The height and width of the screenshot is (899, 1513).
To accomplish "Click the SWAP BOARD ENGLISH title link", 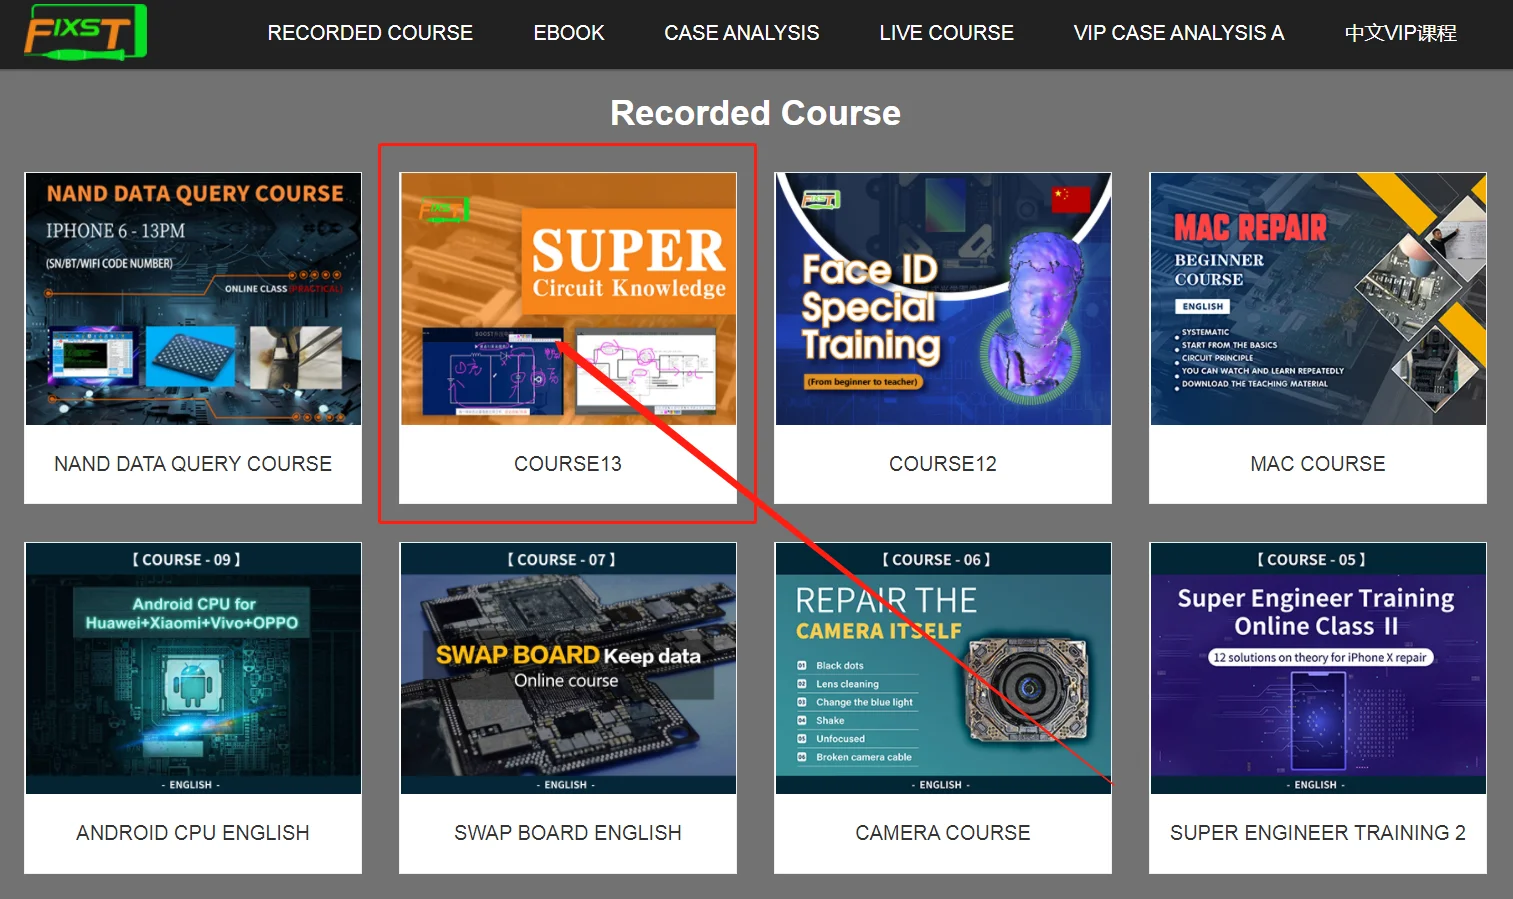I will [x=568, y=833].
